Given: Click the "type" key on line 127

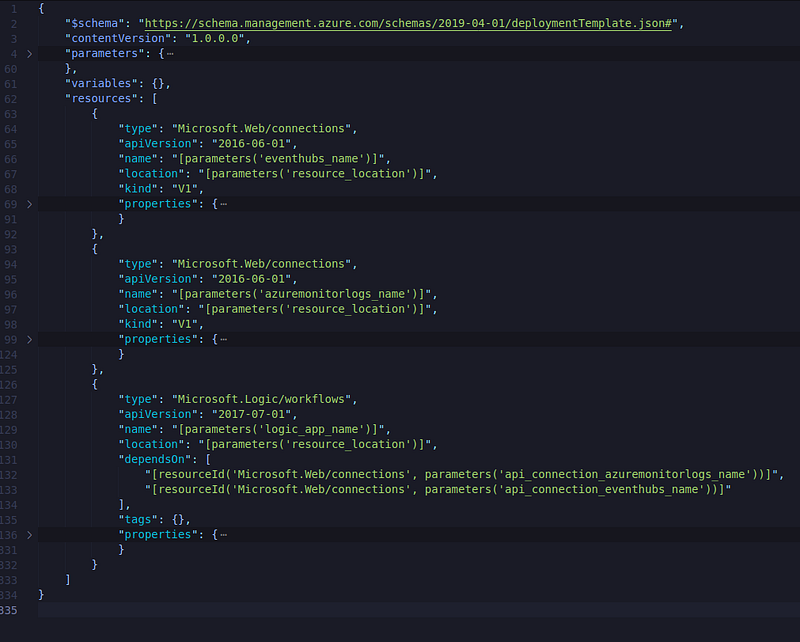Looking at the screenshot, I should coord(138,399).
